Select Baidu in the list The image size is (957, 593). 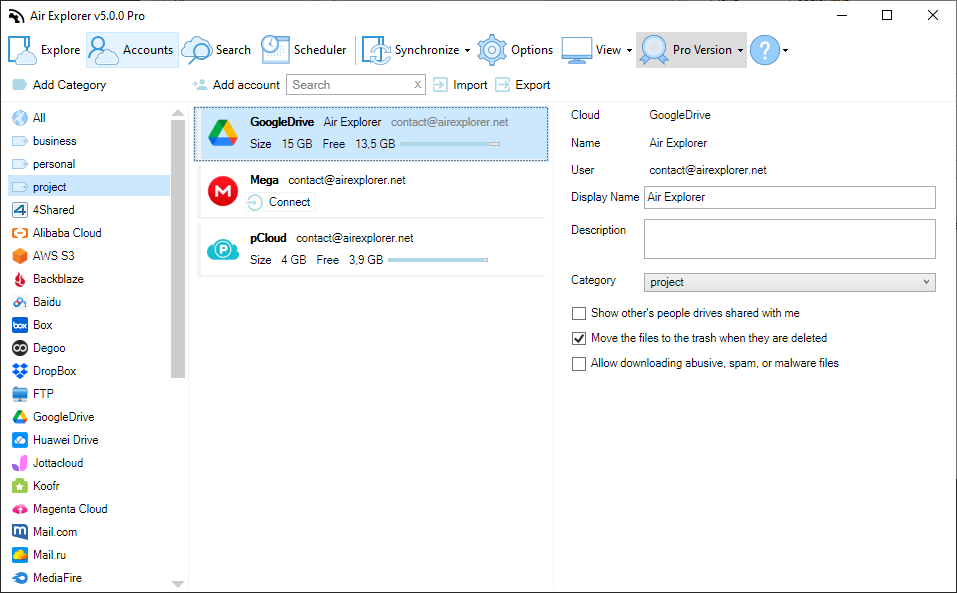tap(89, 302)
